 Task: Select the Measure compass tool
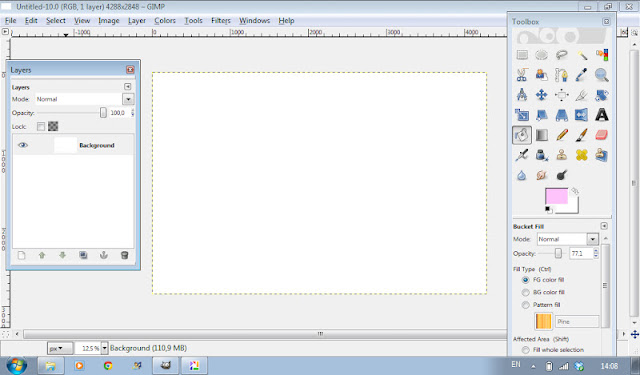(x=522, y=95)
